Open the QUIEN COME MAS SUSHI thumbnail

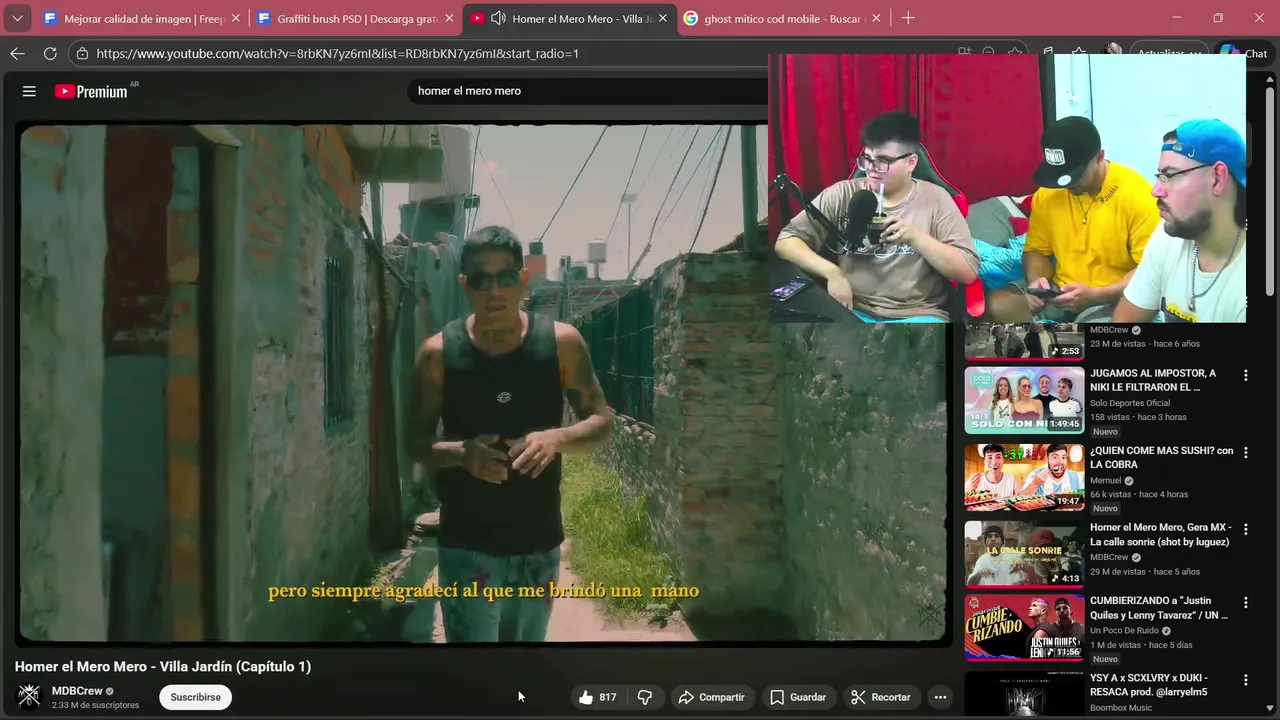[x=1024, y=477]
